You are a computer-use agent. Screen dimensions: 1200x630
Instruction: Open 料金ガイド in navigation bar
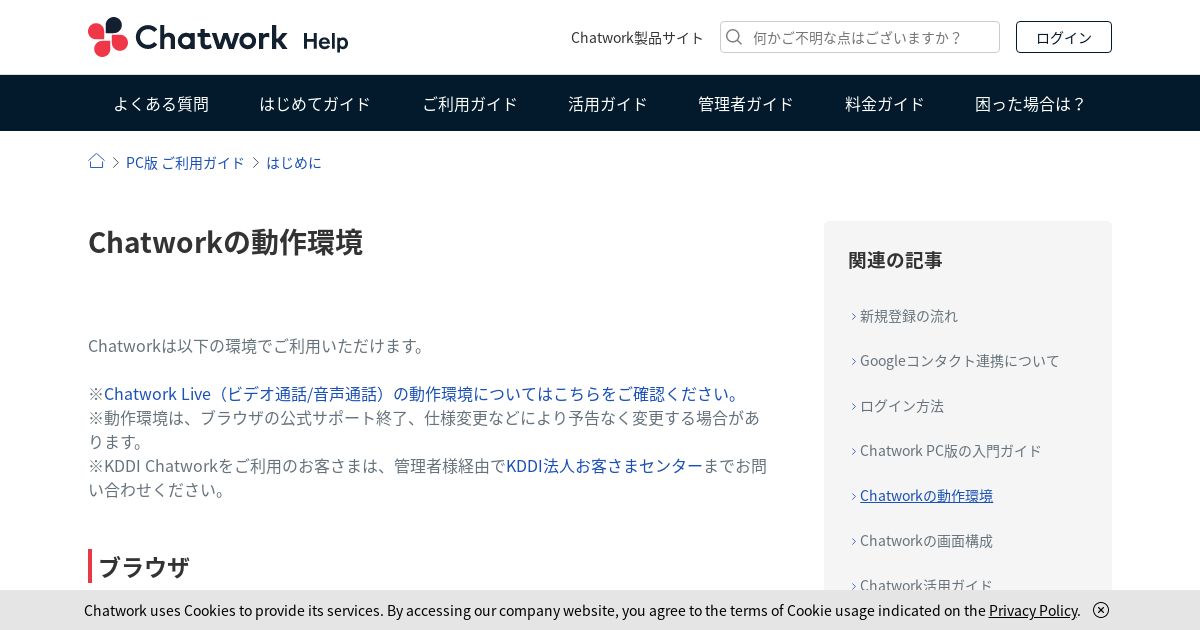[885, 103]
